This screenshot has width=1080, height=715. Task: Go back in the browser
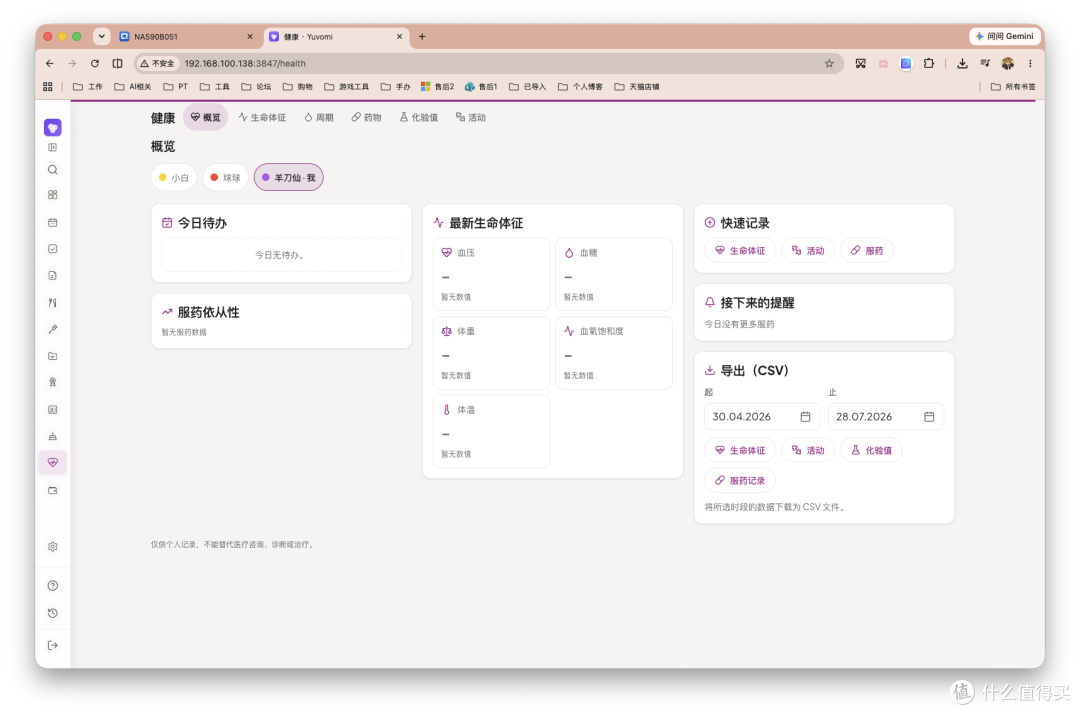coord(50,63)
